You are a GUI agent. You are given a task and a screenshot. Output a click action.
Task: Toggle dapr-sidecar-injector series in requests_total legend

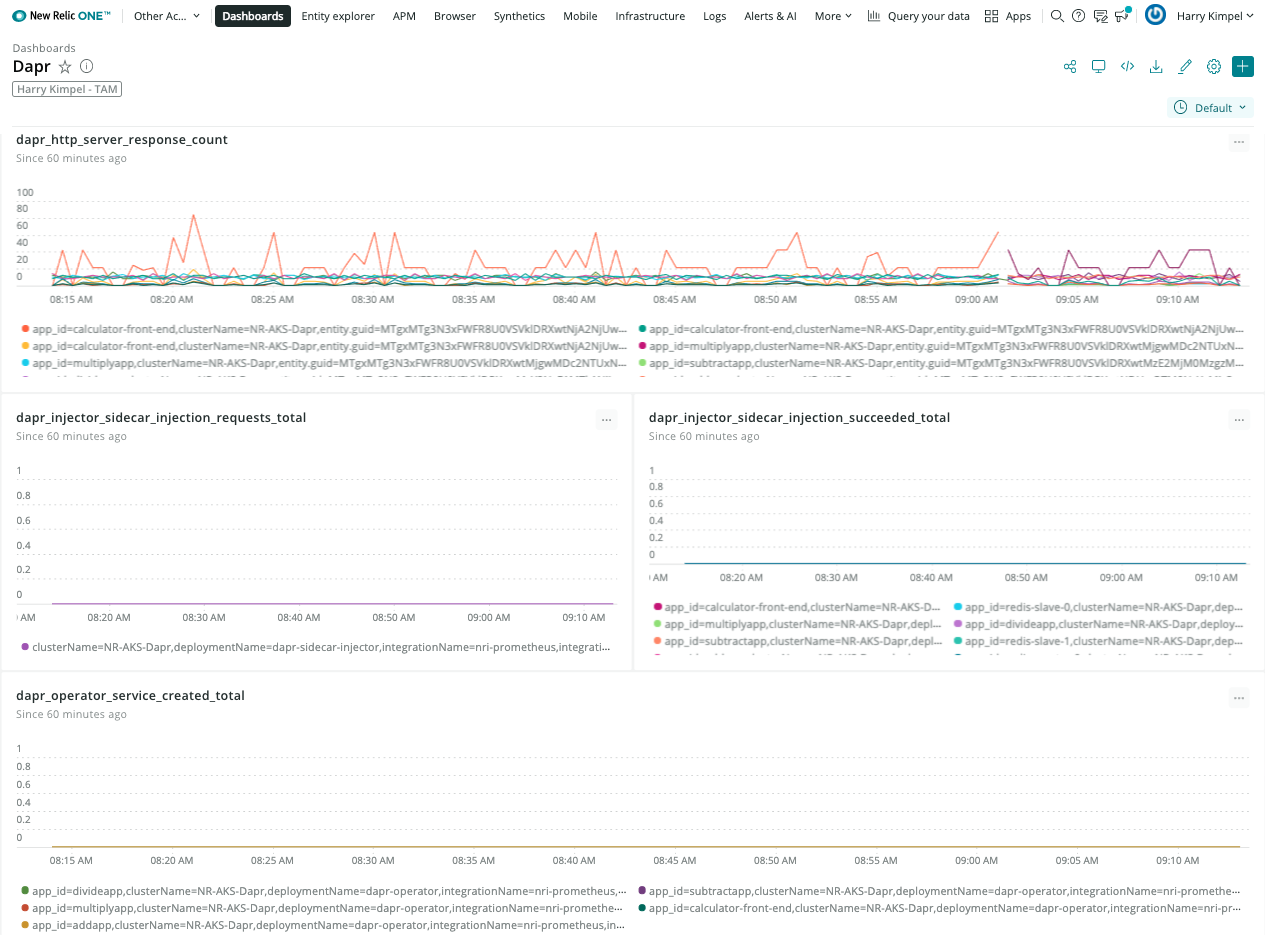coord(315,647)
